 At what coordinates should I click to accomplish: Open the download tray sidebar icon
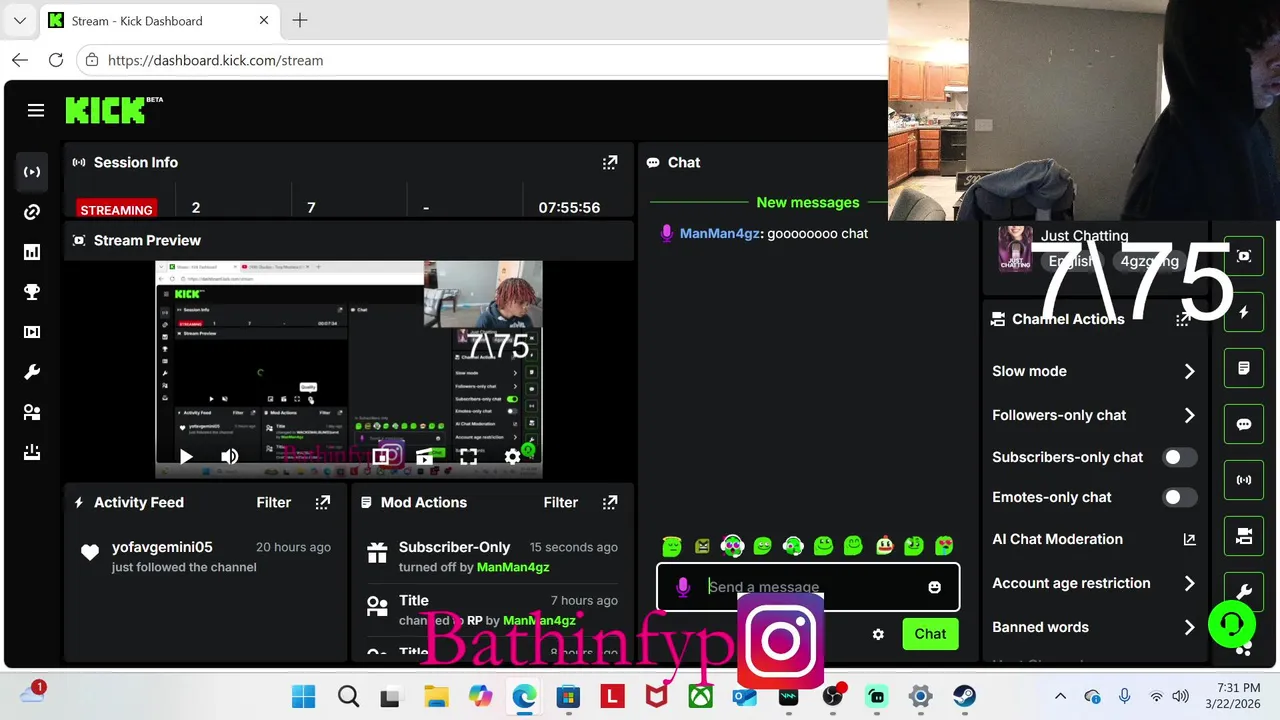click(x=32, y=452)
